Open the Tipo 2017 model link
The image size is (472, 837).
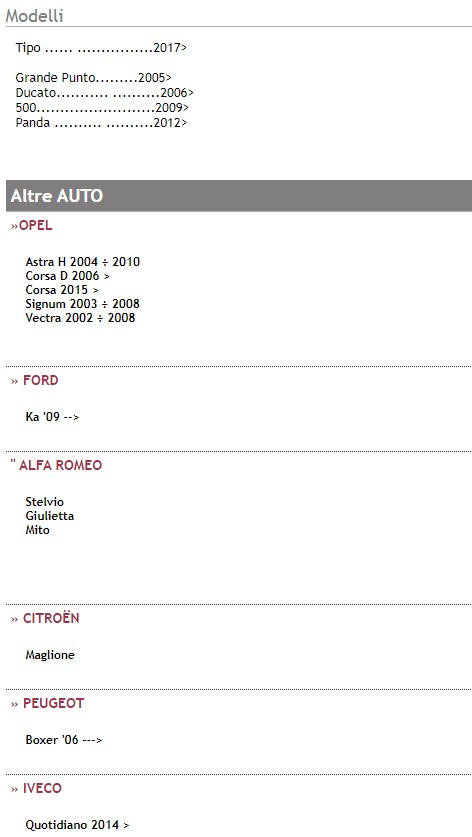pos(101,48)
